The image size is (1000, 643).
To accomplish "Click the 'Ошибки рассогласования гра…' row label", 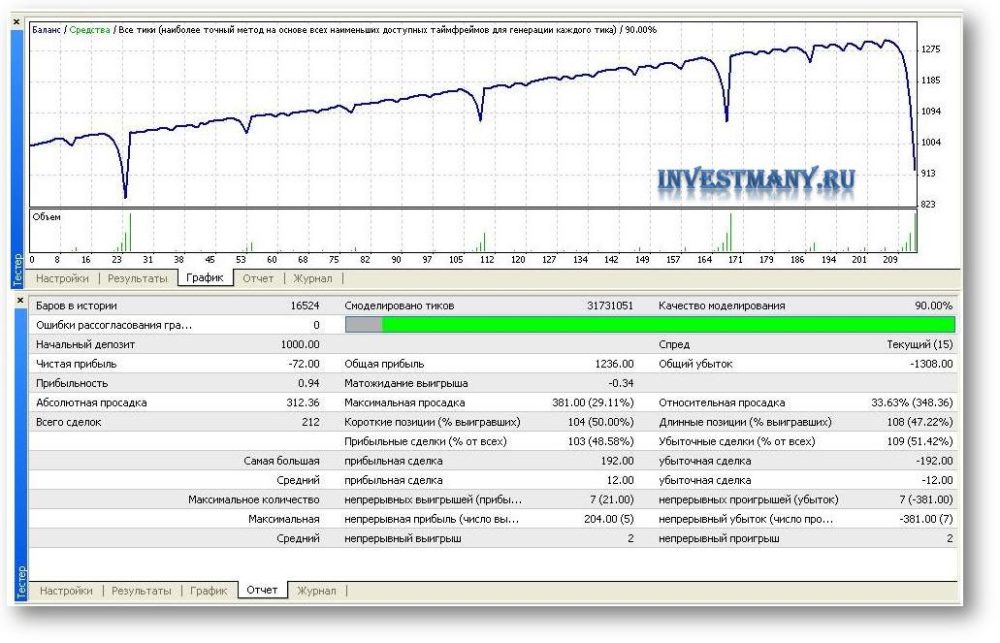I will click(x=114, y=325).
